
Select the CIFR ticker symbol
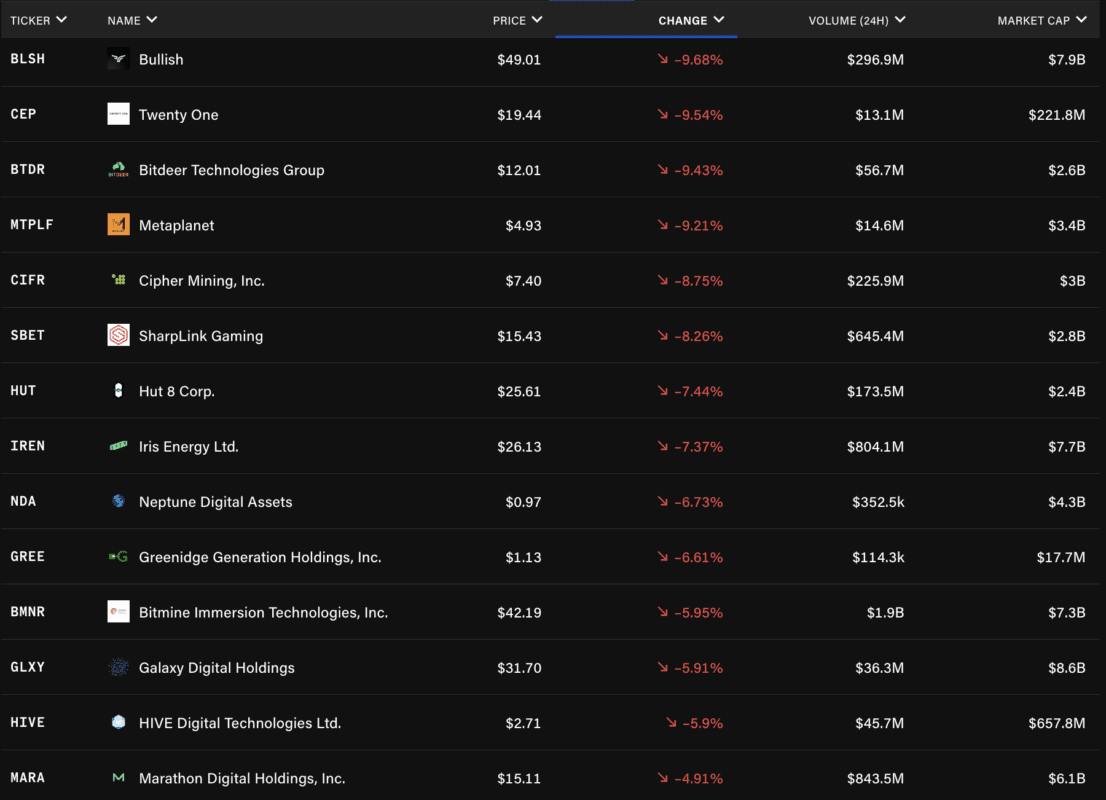[28, 280]
